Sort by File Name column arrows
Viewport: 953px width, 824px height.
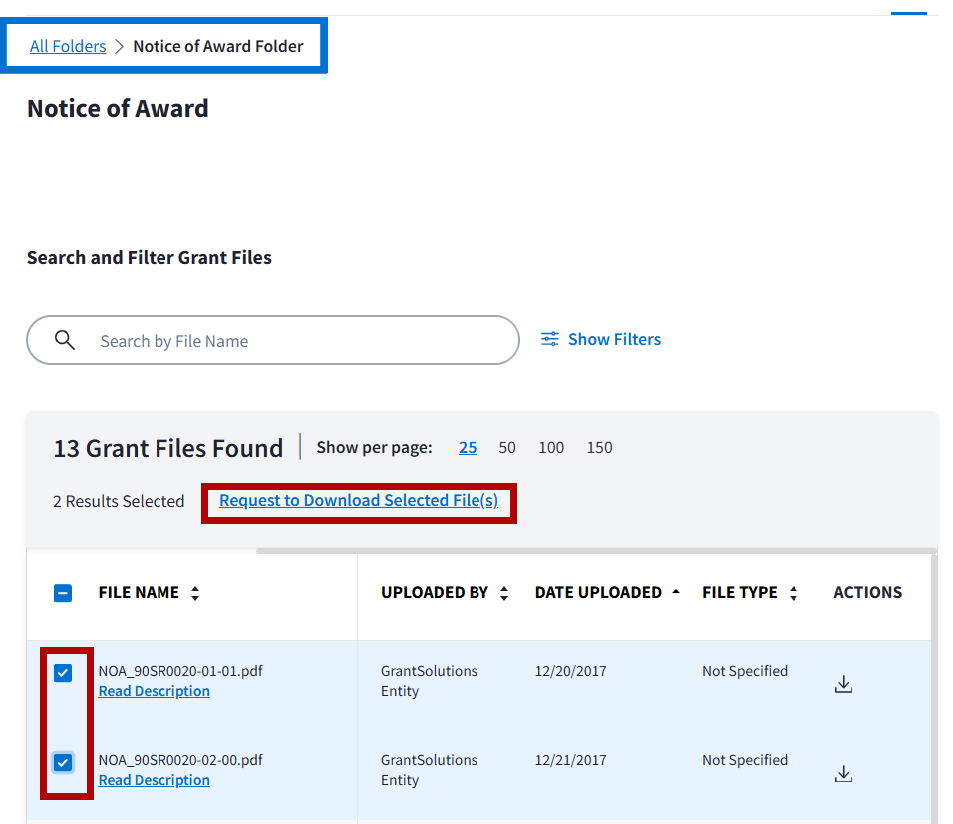[195, 593]
